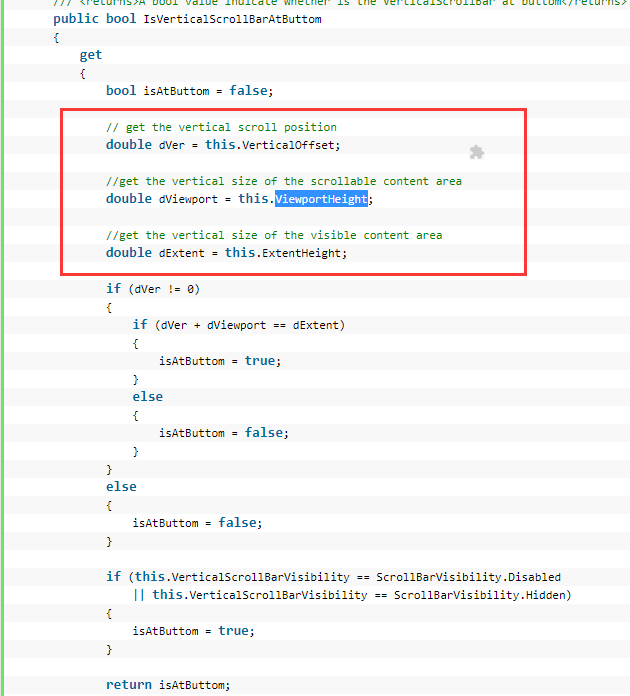The width and height of the screenshot is (630, 696).
Task: Click the 'if (dVer != 0)' condition
Action: click(153, 289)
